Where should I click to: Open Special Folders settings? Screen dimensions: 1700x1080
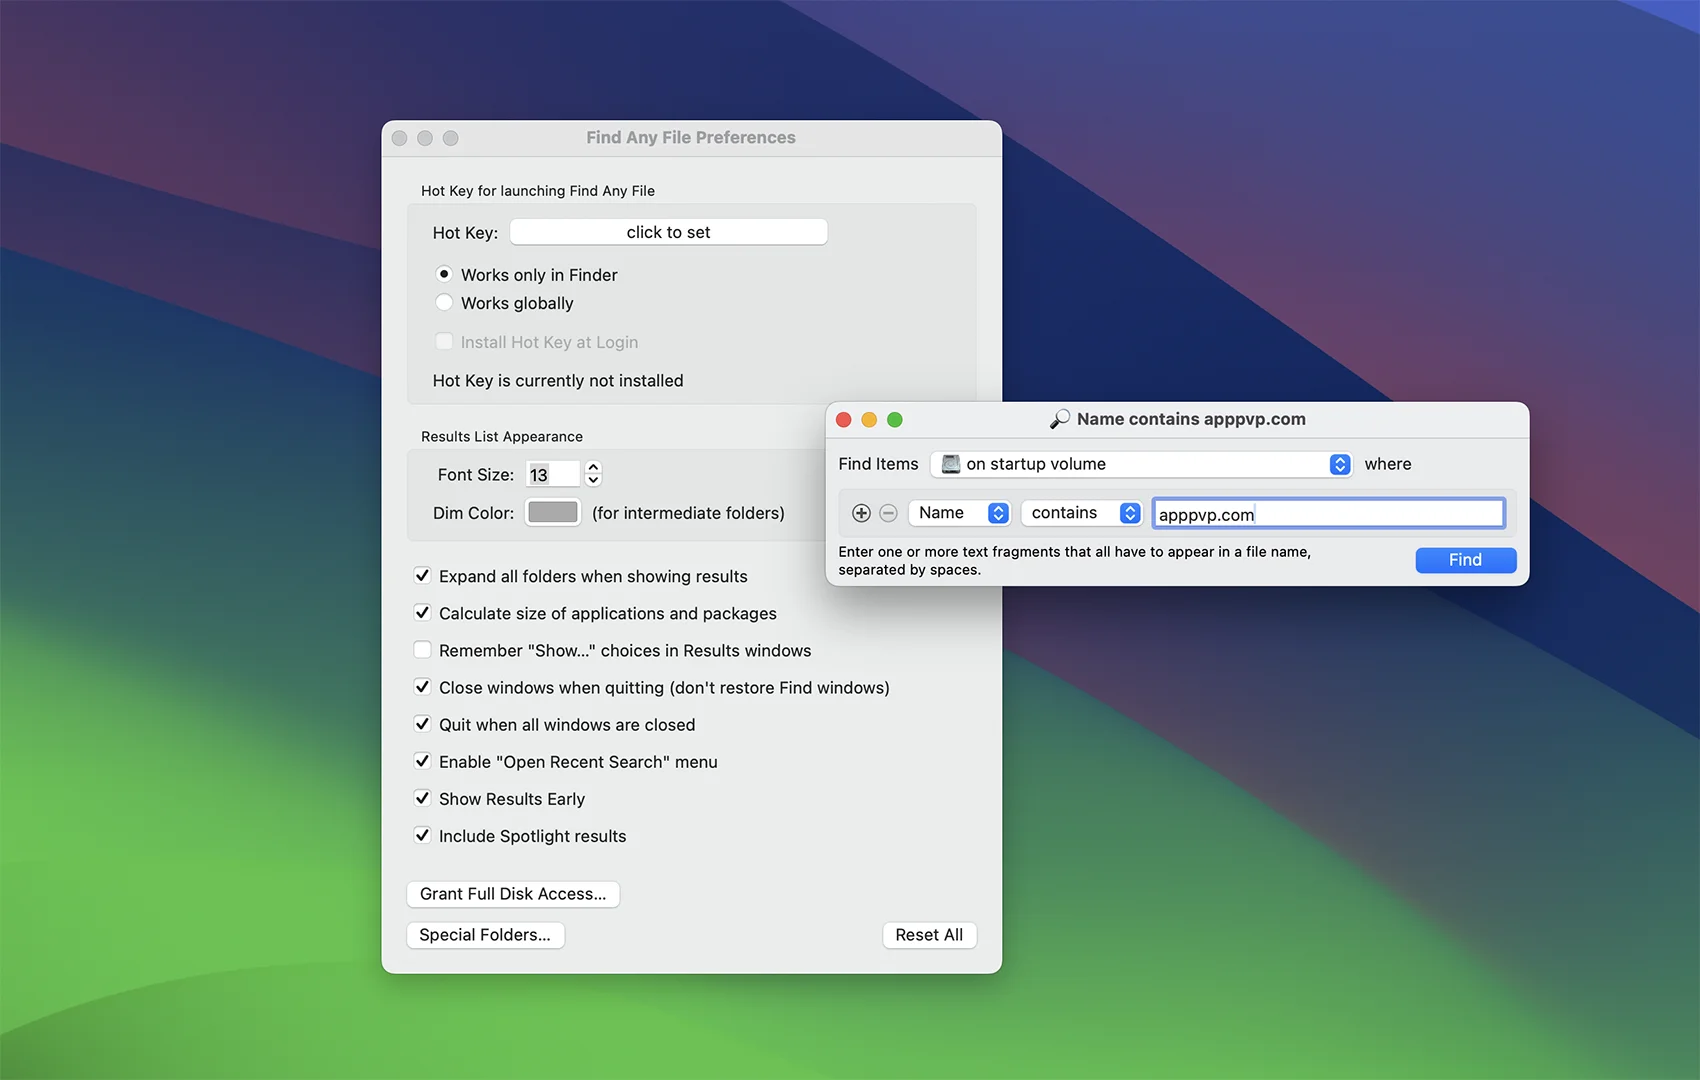point(485,935)
